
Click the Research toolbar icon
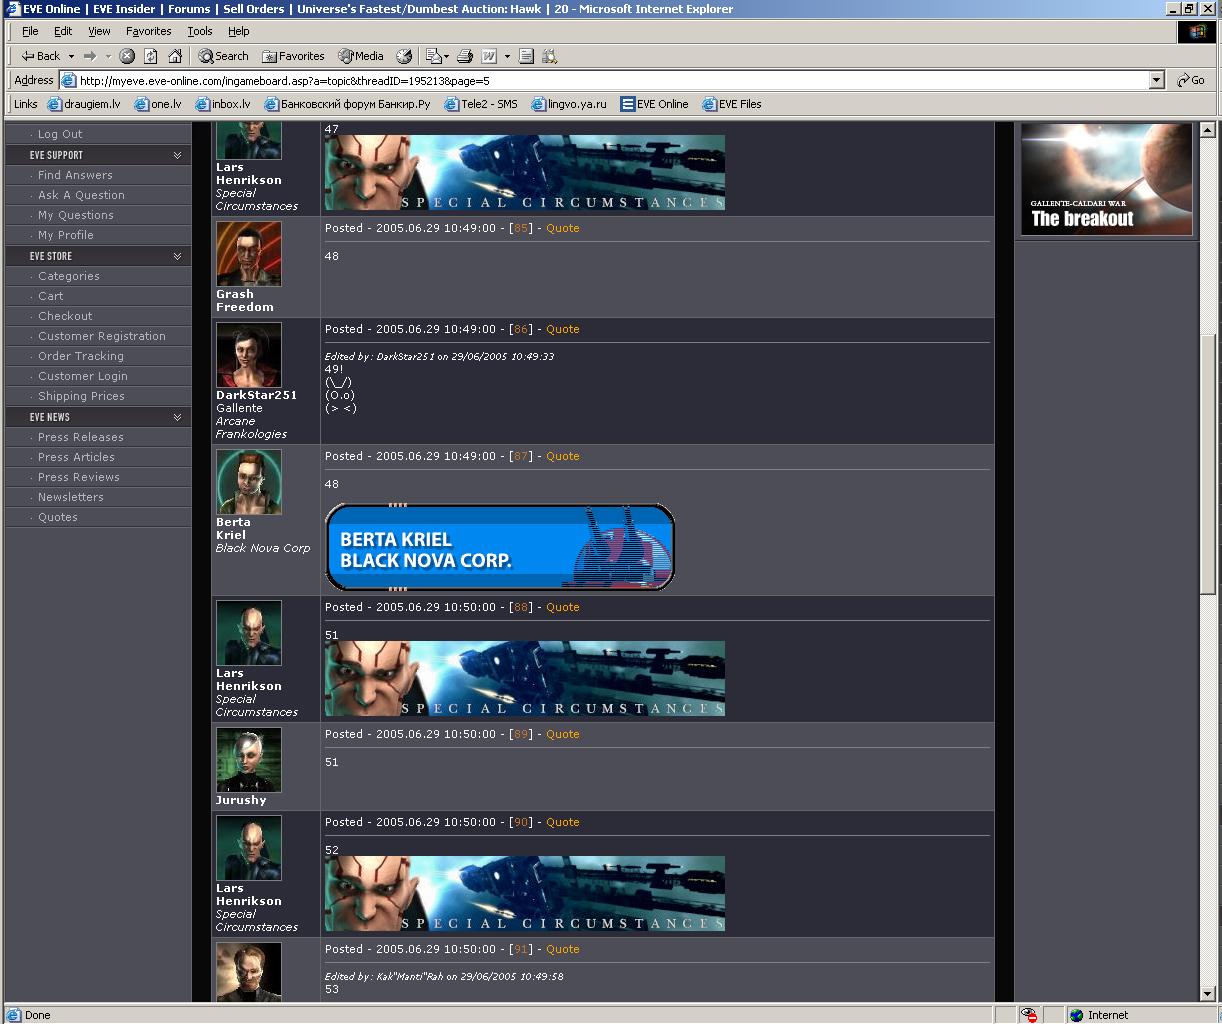click(x=550, y=56)
